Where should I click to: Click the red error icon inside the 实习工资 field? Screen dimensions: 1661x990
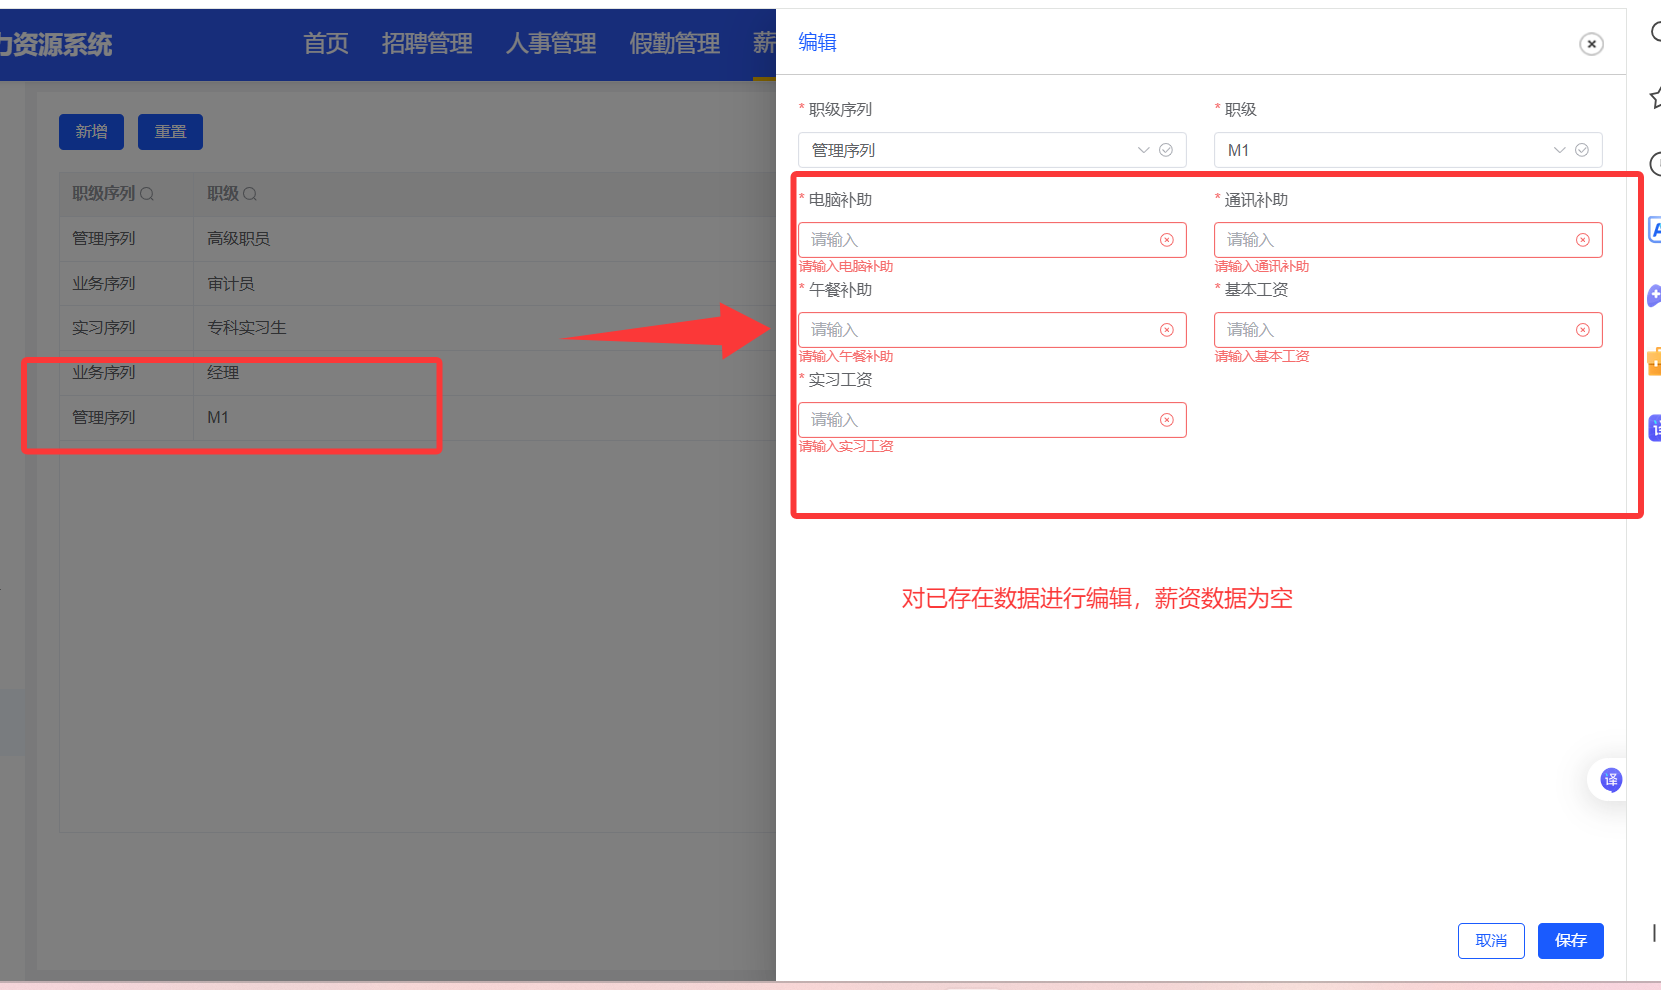[x=1166, y=420]
